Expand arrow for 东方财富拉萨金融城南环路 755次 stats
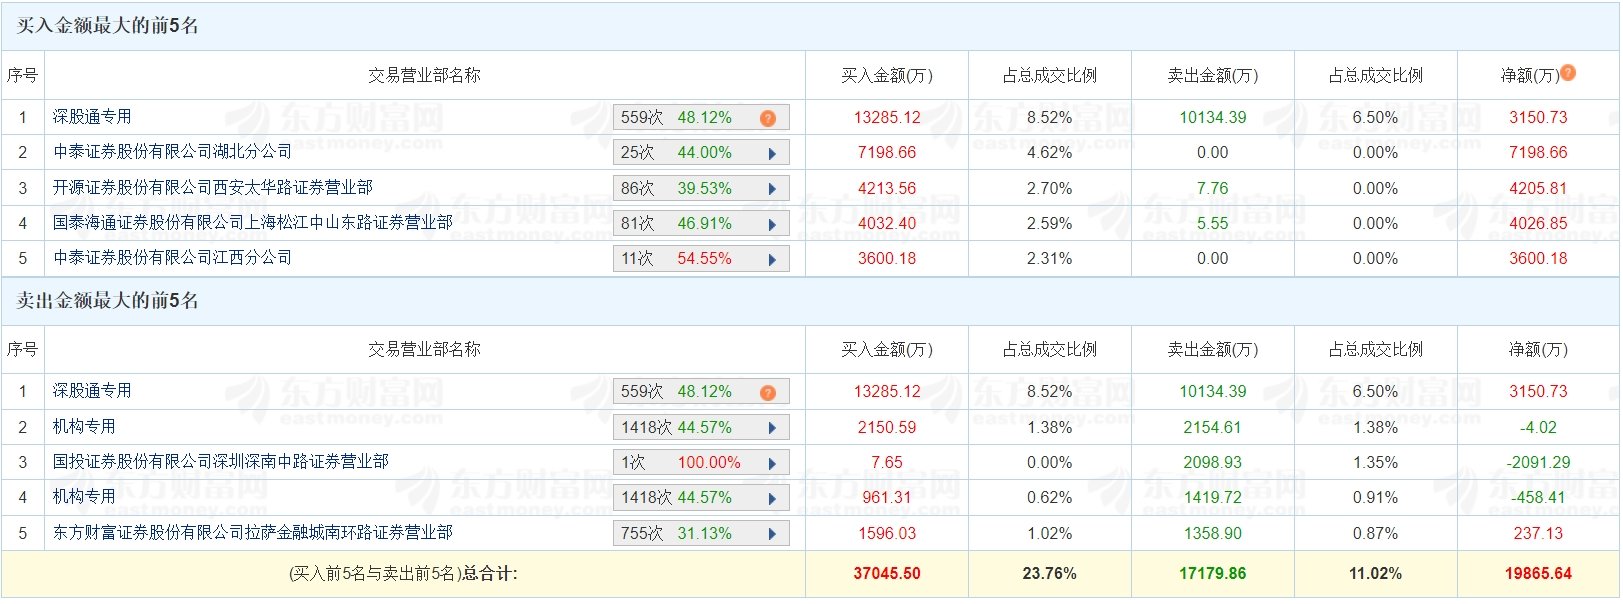The width and height of the screenshot is (1623, 604). [x=772, y=534]
